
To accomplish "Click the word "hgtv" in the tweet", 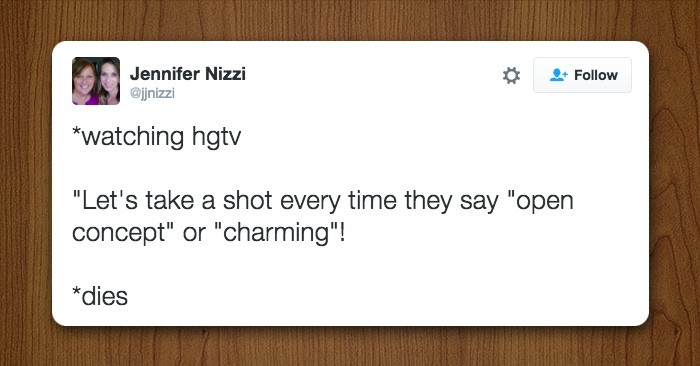I will [x=217, y=137].
